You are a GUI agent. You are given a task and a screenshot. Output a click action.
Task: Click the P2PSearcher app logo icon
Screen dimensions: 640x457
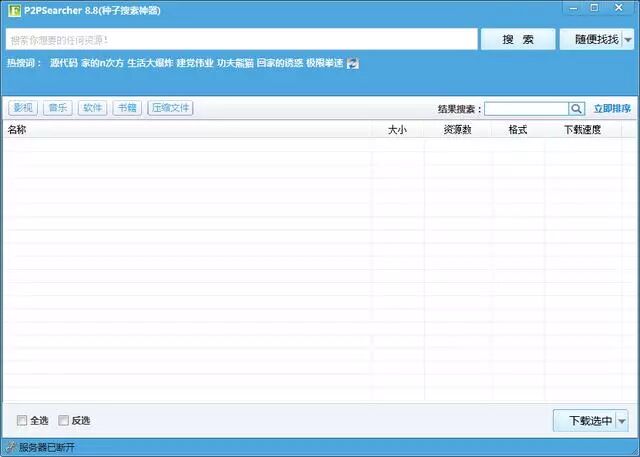click(x=14, y=10)
